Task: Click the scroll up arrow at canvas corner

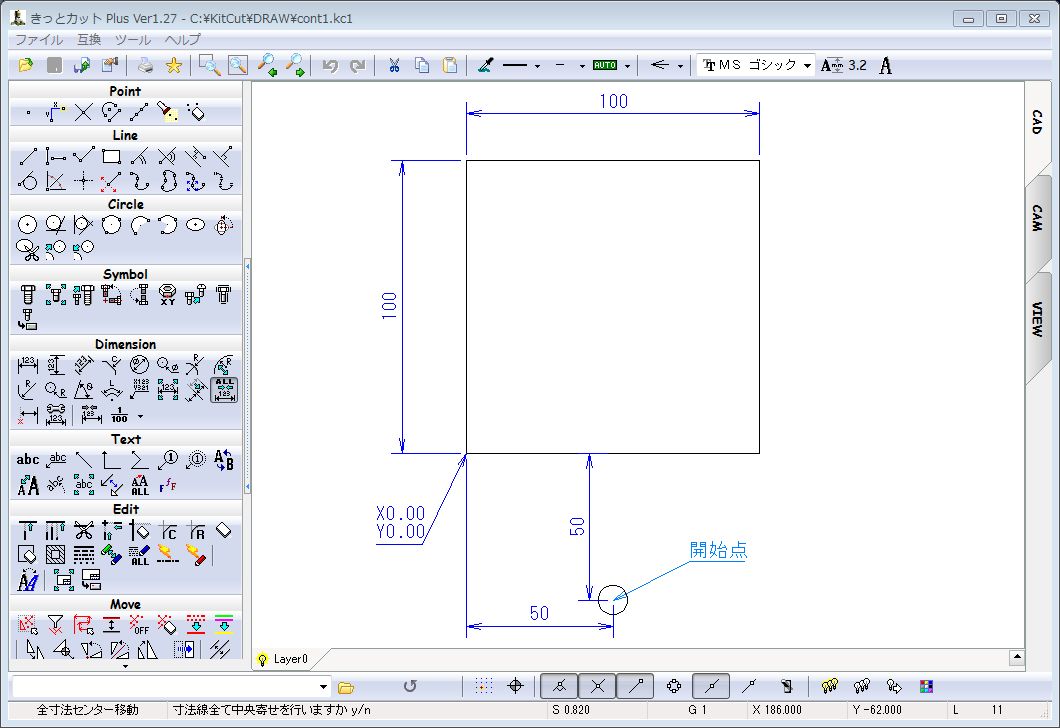Action: click(x=1017, y=656)
